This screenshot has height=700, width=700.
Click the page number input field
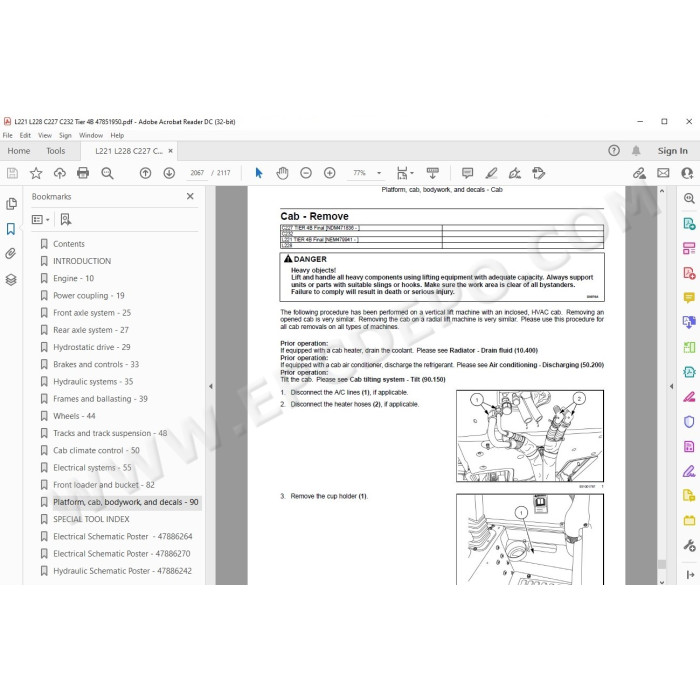coord(197,173)
